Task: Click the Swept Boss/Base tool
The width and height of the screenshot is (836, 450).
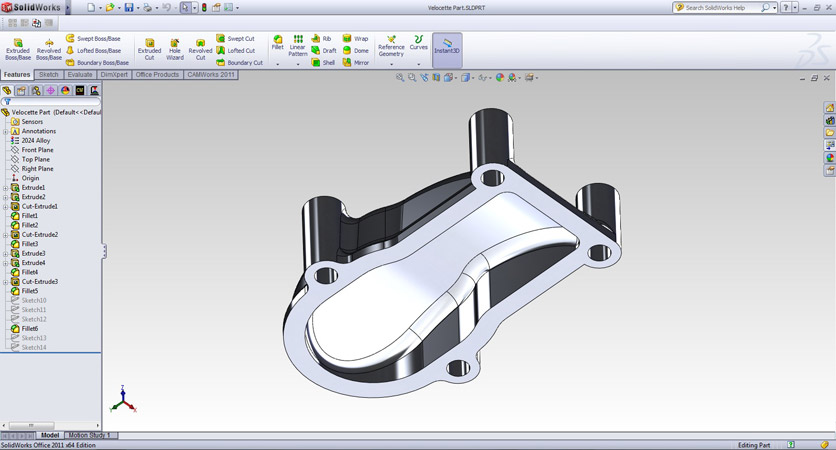Action: 93,39
